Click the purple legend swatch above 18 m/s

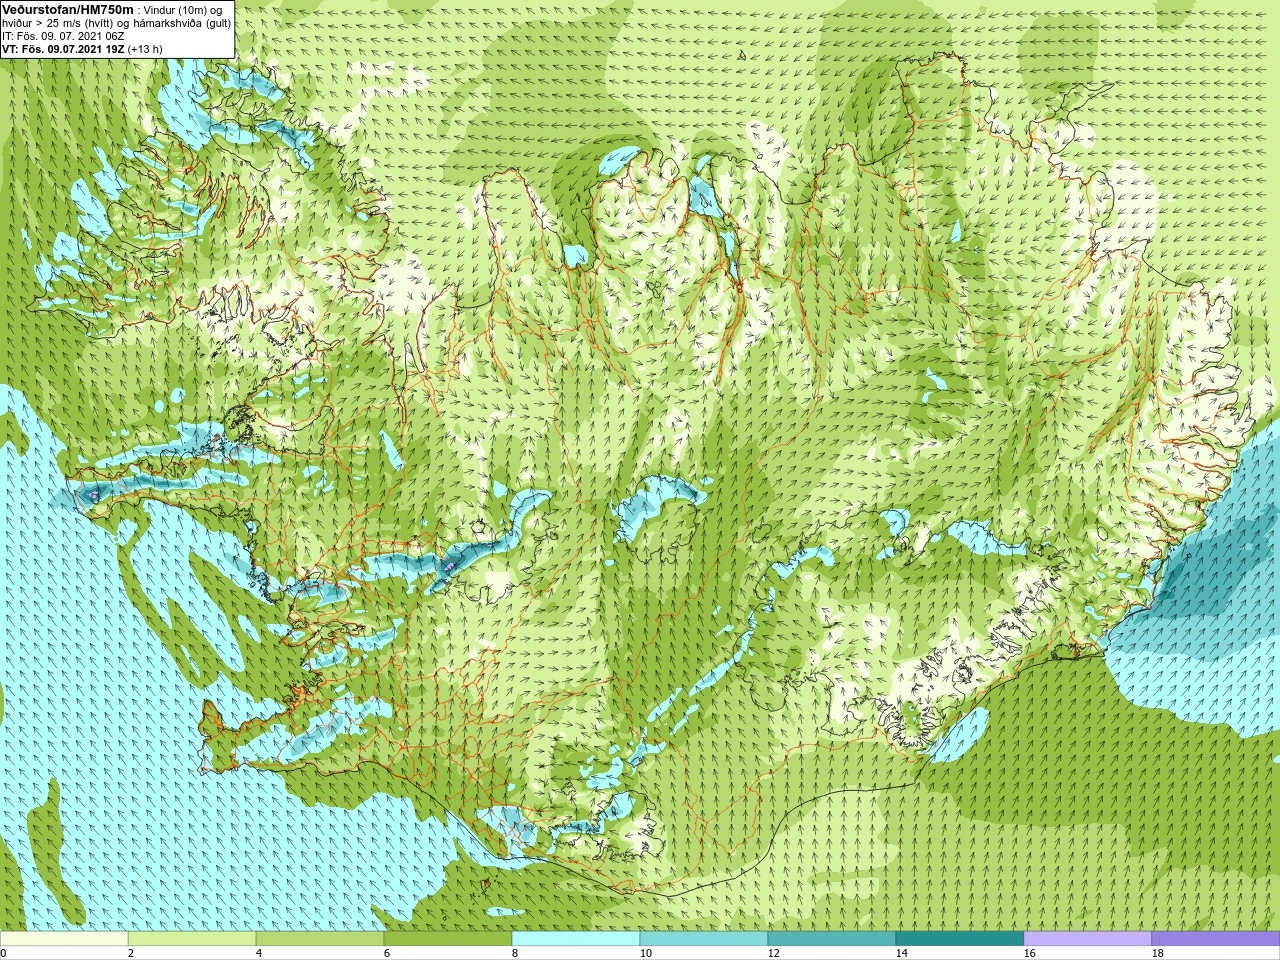(x=1216, y=939)
